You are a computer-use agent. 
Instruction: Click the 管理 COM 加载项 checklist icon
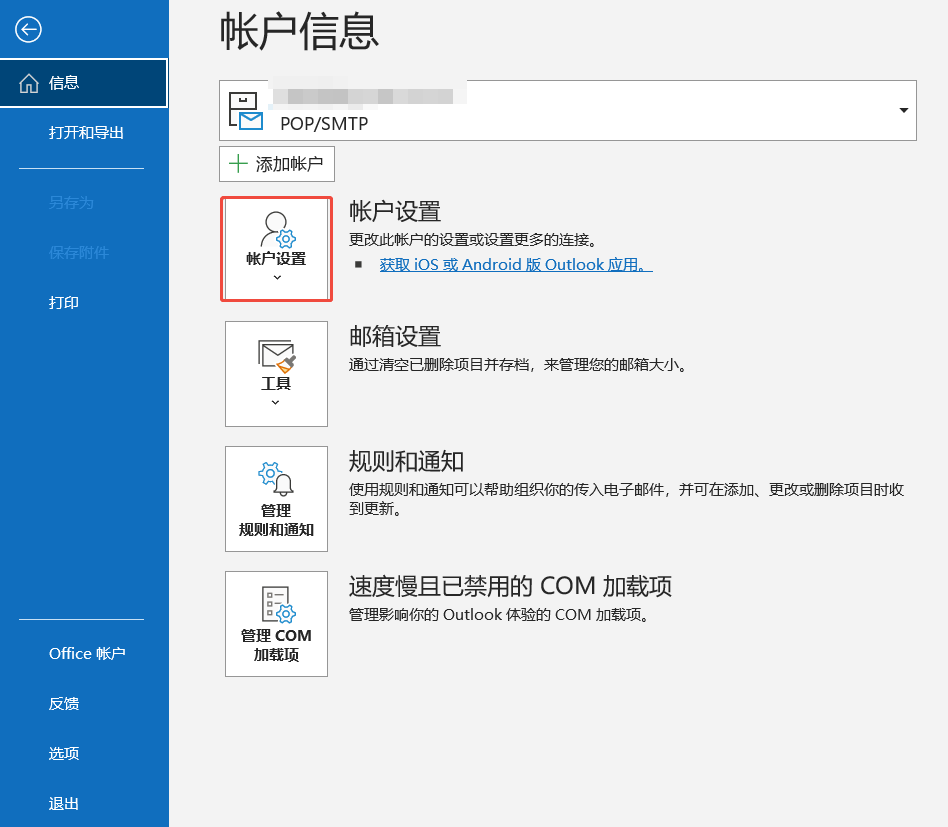tap(278, 605)
